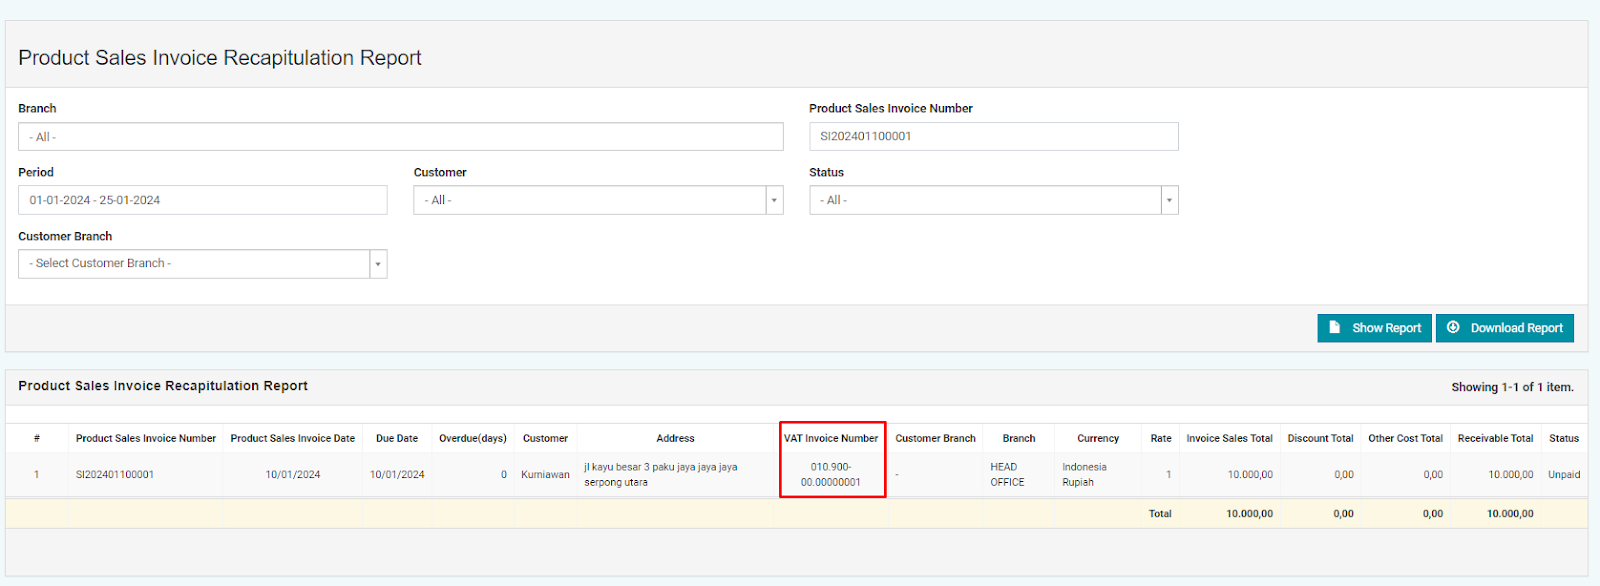This screenshot has height=586, width=1600.
Task: Open the Customer dropdown arrow
Action: 774,200
